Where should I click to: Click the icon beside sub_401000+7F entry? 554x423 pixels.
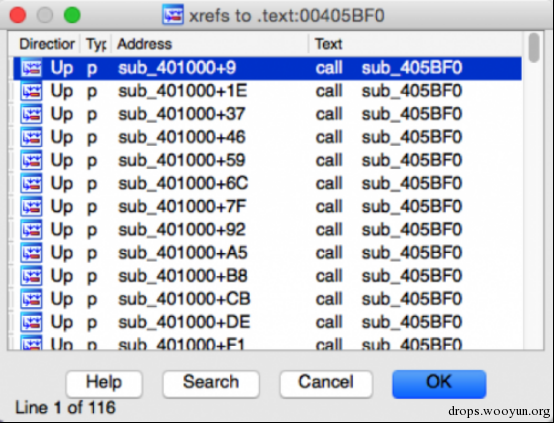click(x=31, y=207)
